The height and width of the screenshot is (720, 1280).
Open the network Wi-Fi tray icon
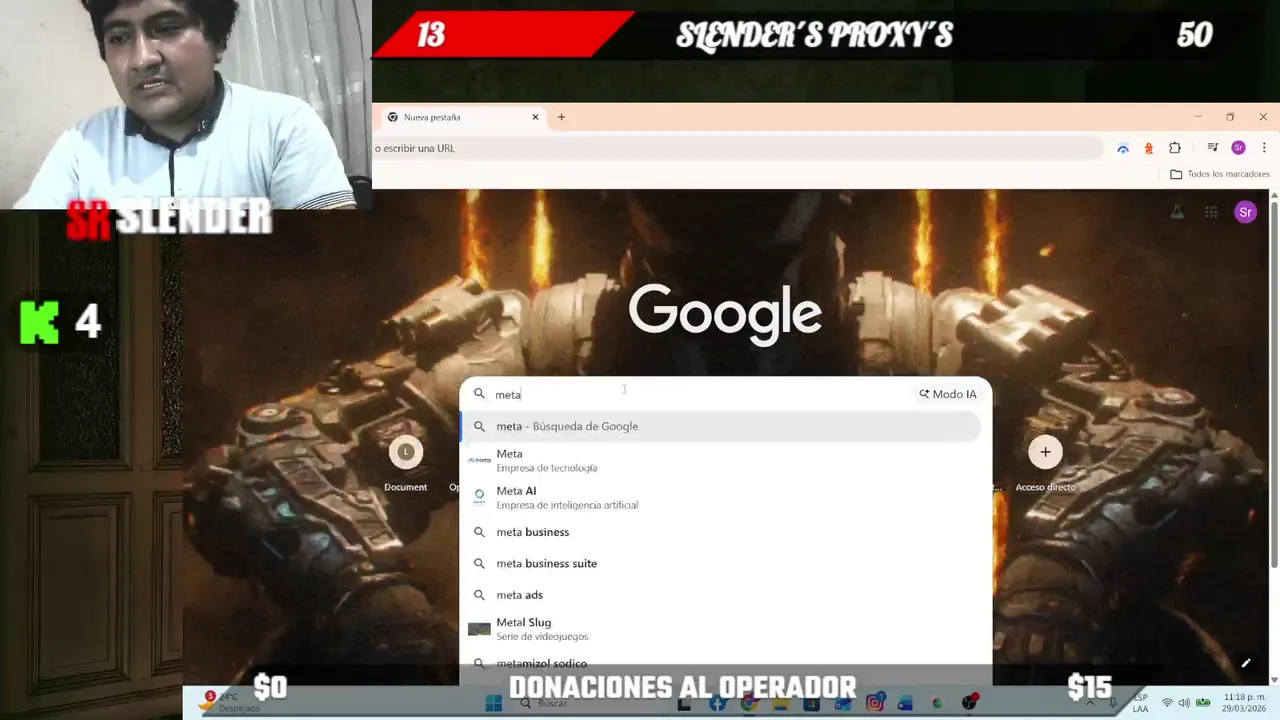pyautogui.click(x=1167, y=703)
